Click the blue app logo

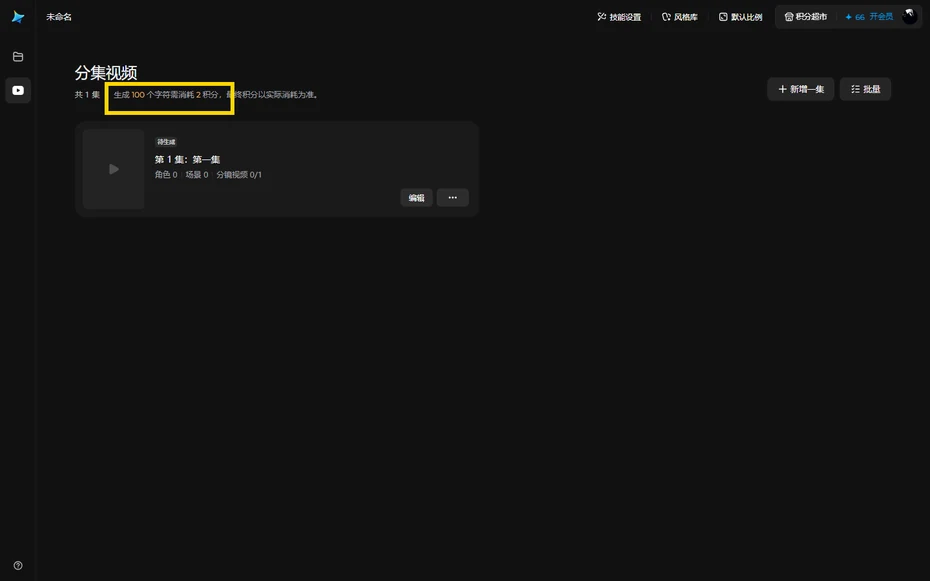(x=18, y=17)
